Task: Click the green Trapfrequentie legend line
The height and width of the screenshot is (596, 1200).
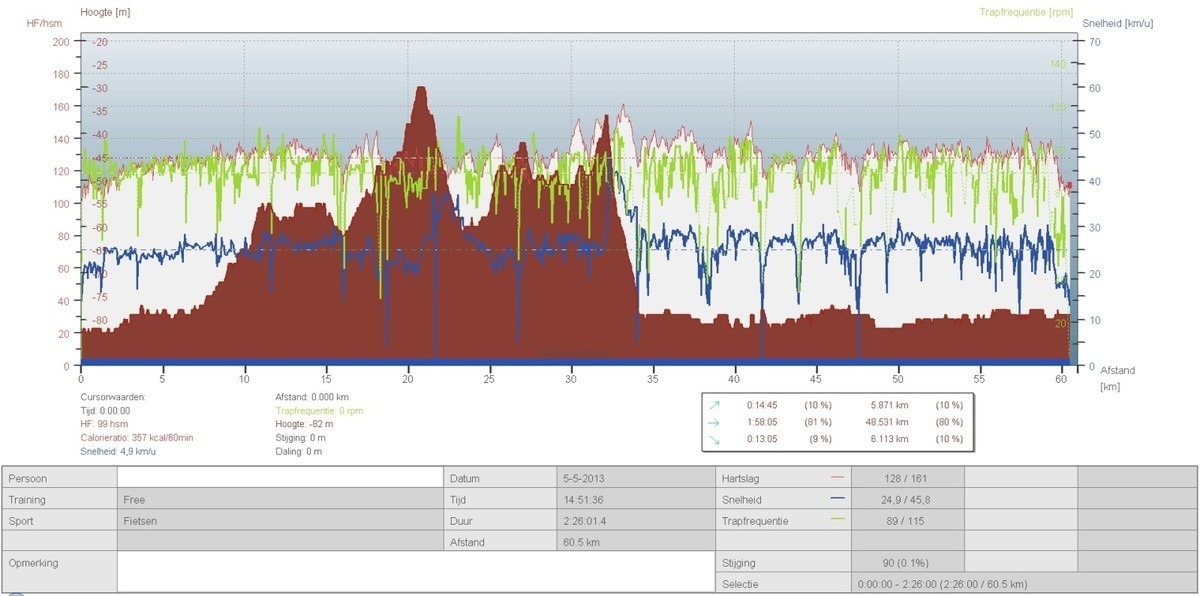Action: [837, 520]
